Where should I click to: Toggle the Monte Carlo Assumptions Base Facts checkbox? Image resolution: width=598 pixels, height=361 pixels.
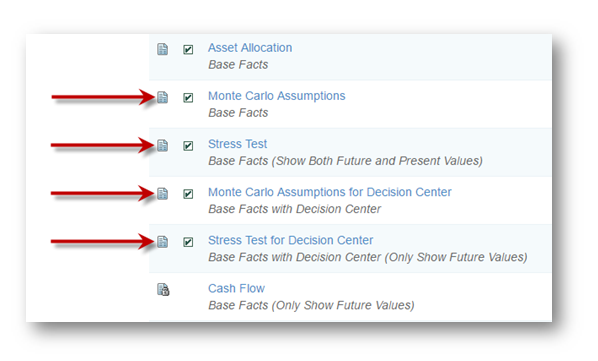coord(188,98)
